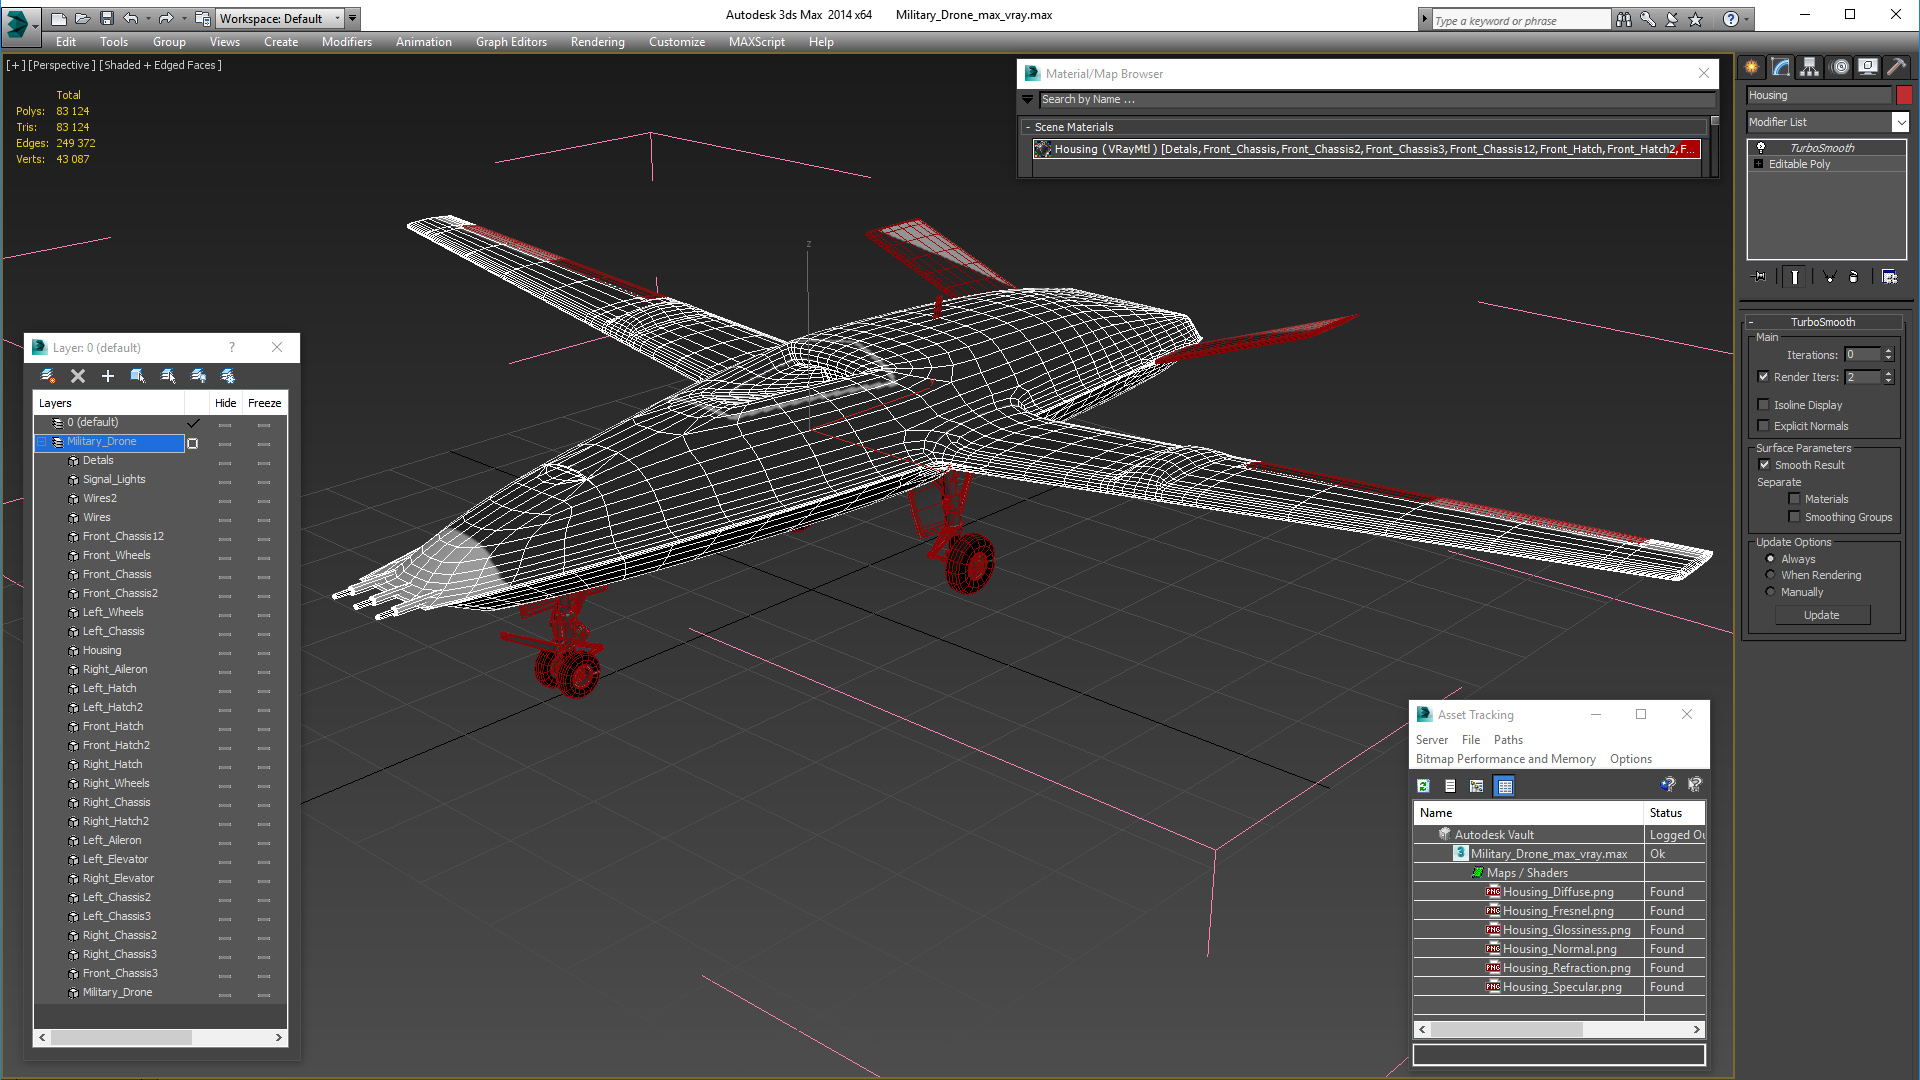Screen dimensions: 1920x1080
Task: Click the TurboSmooth Update button
Action: 1821,616
